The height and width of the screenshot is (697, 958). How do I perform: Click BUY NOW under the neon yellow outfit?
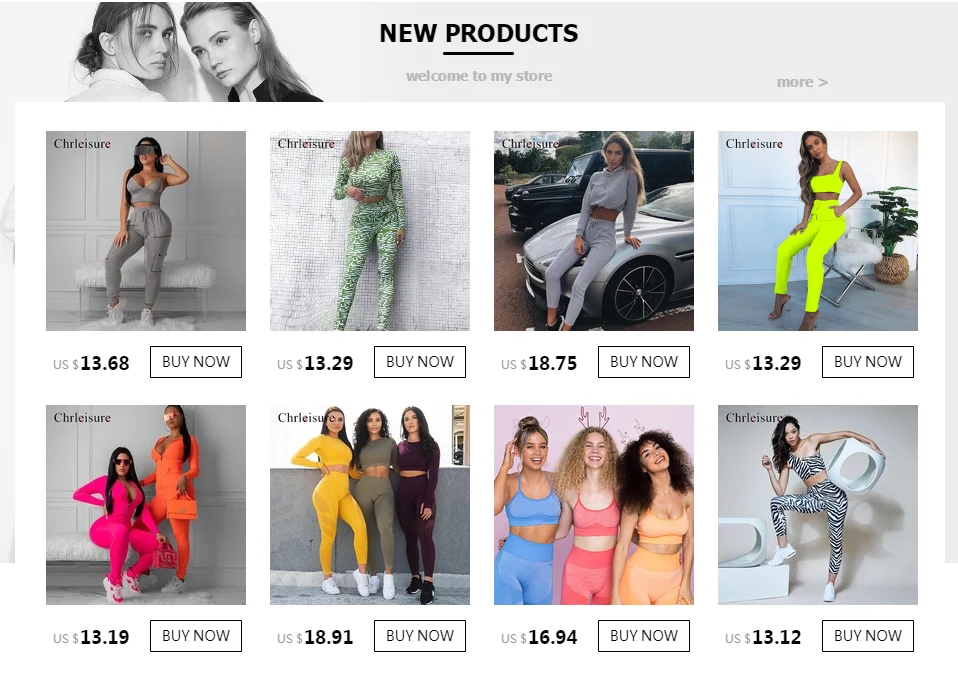point(868,362)
